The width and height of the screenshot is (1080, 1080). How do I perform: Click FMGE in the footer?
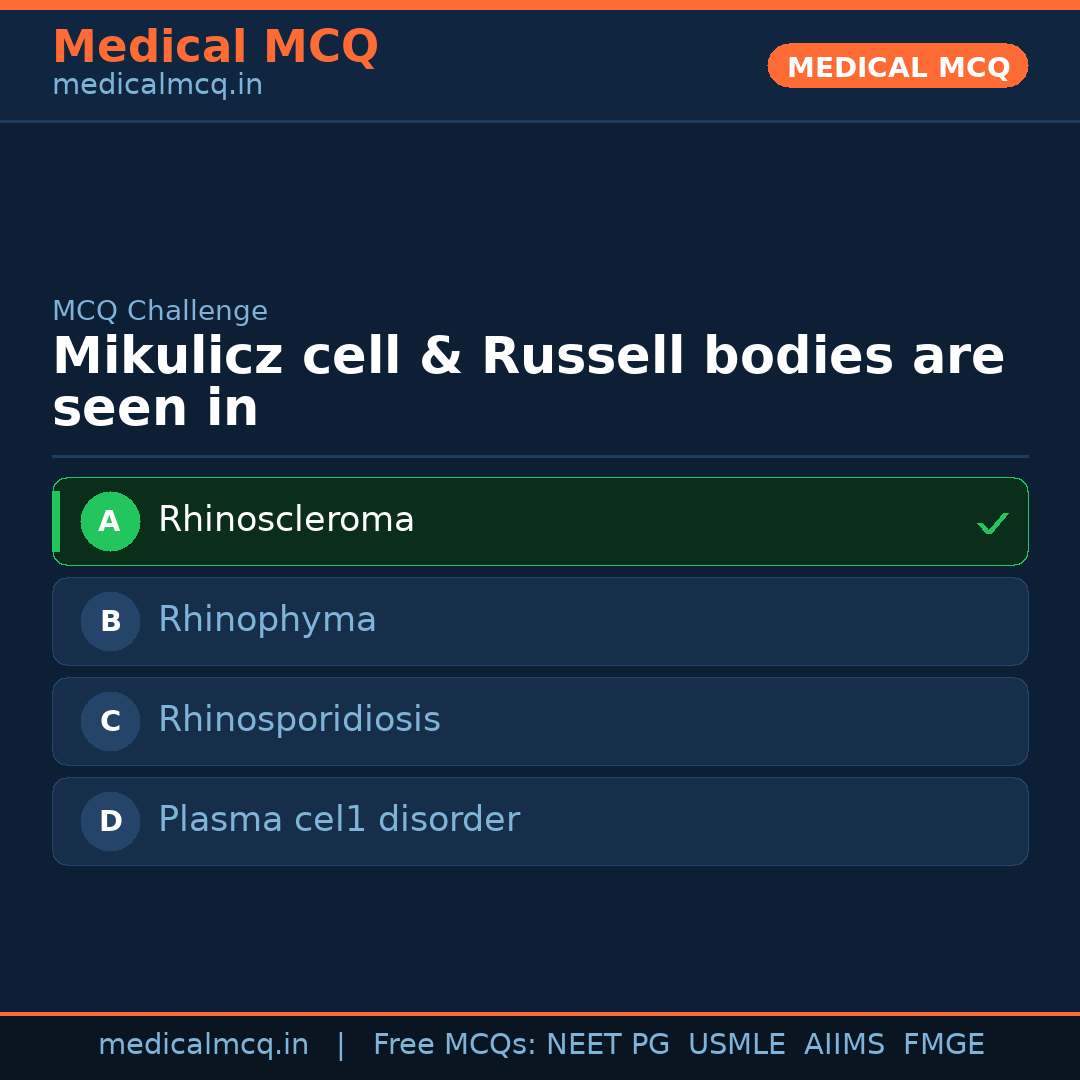[943, 1045]
